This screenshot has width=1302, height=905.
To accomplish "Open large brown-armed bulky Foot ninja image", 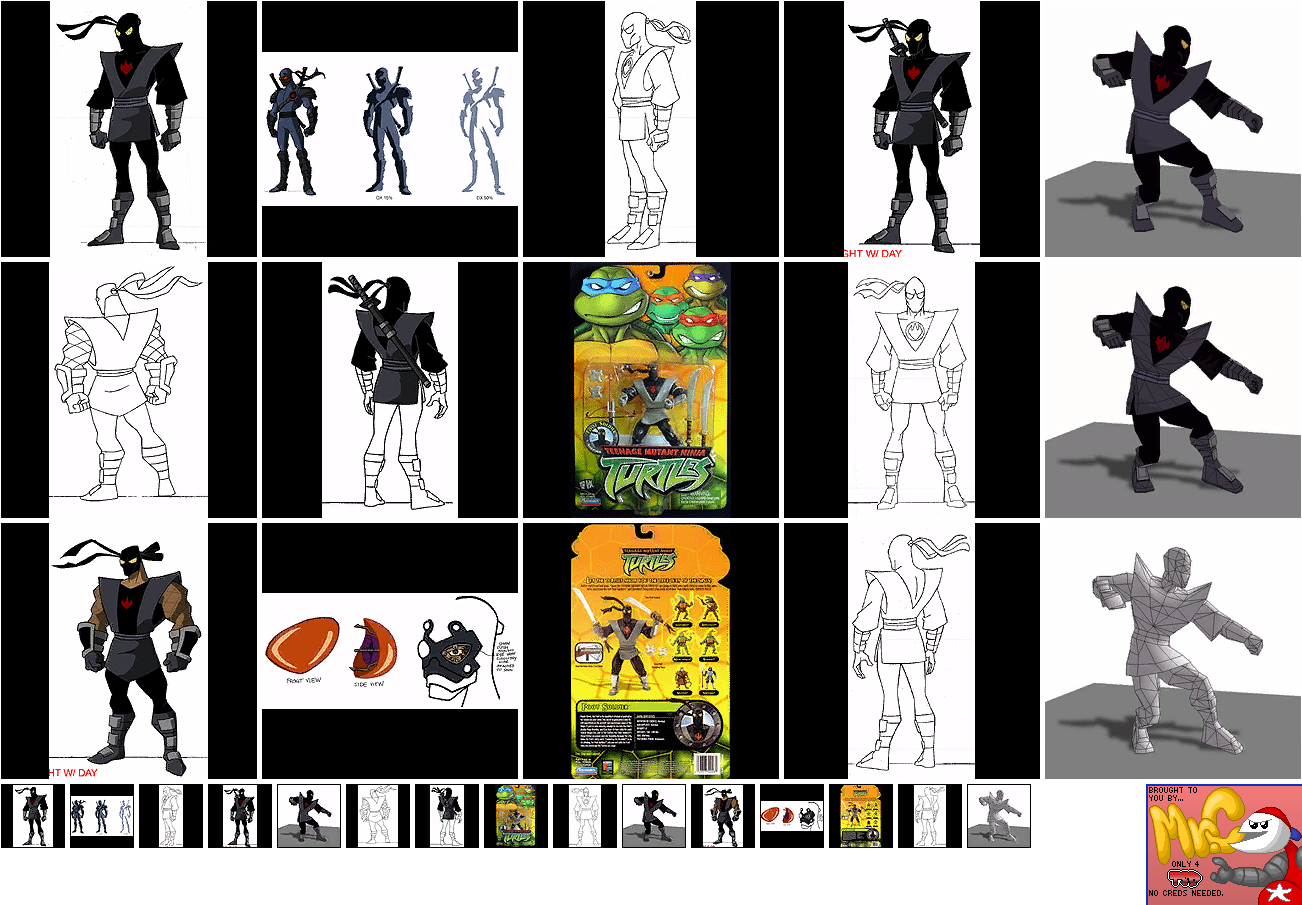I will click(x=129, y=651).
